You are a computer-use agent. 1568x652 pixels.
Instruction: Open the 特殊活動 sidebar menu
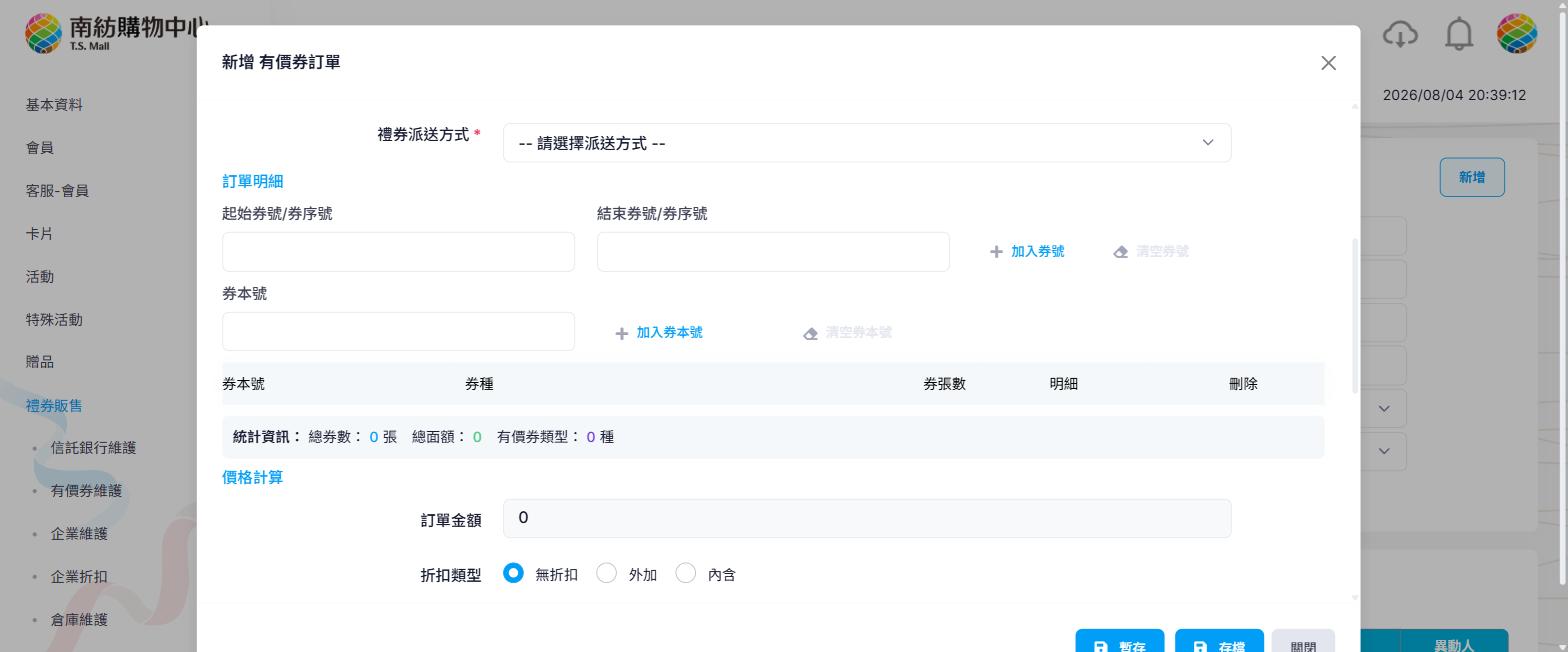click(54, 320)
